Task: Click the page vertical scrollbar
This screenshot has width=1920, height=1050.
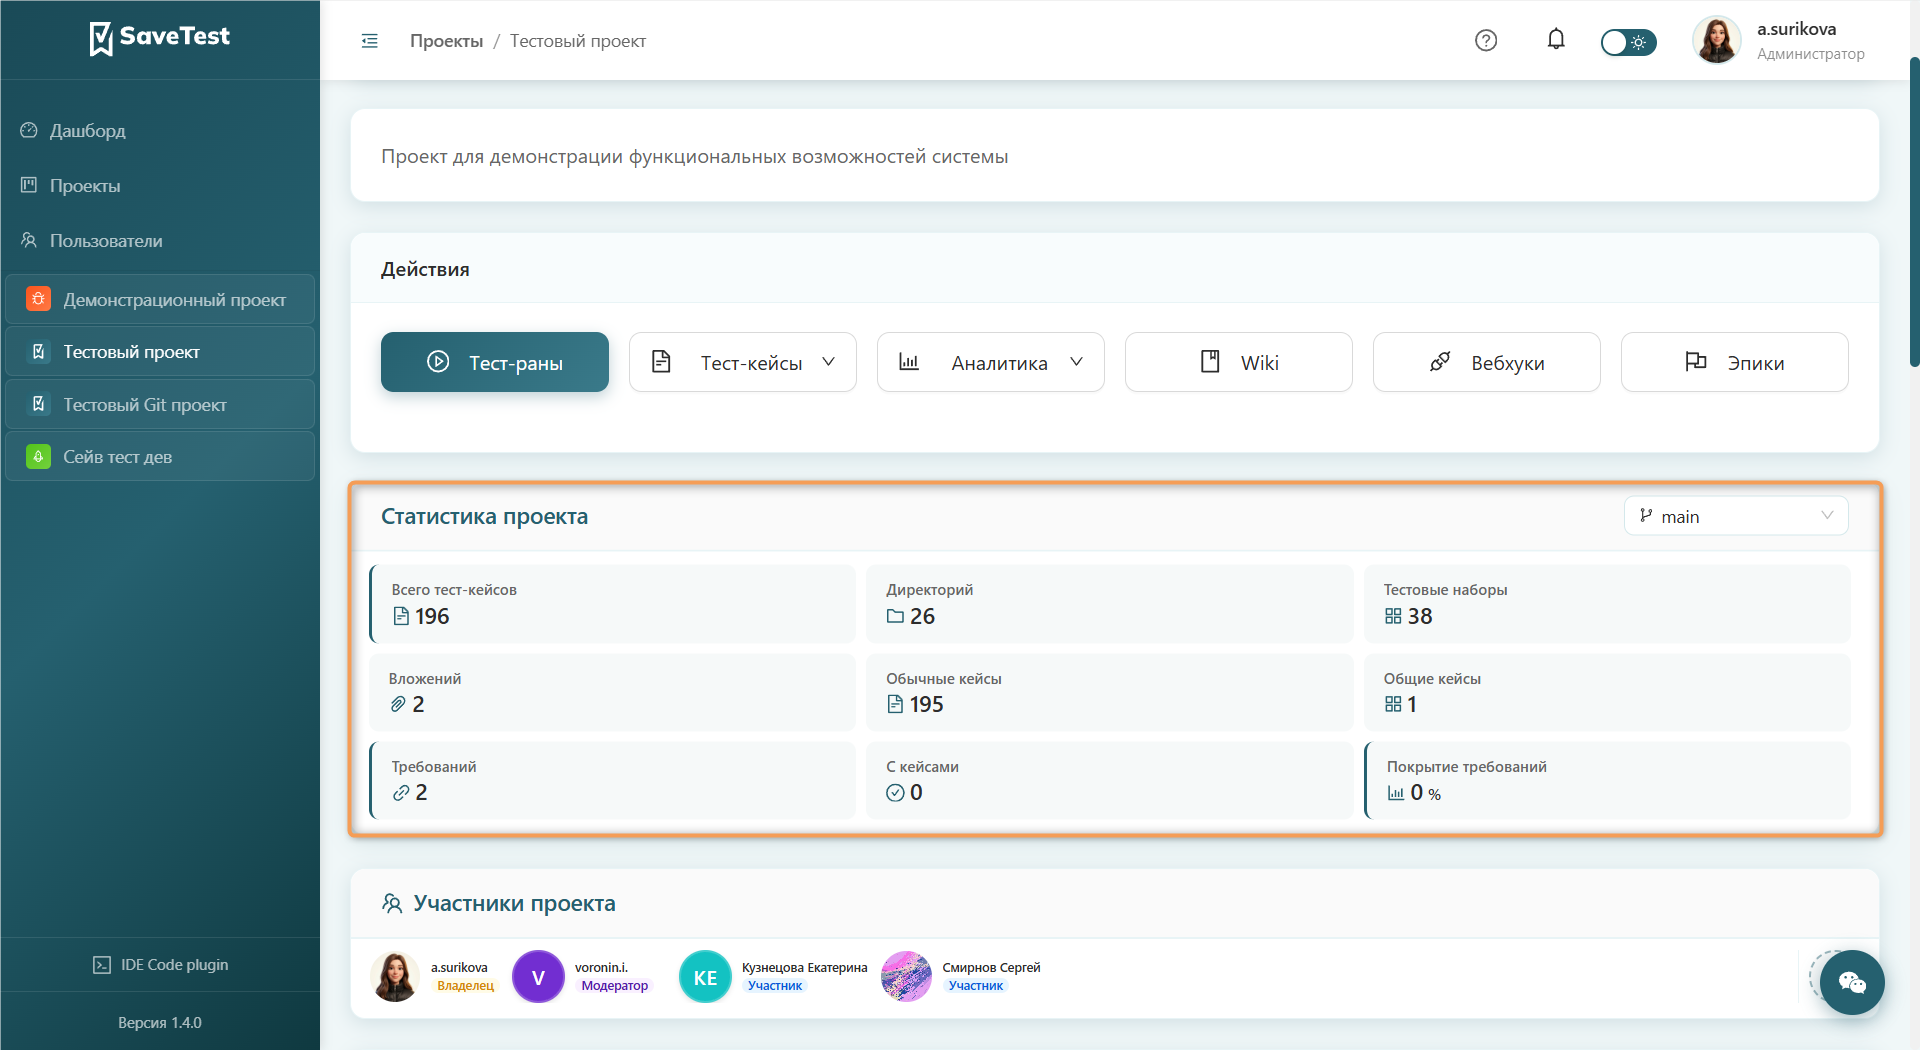Action: [1914, 212]
